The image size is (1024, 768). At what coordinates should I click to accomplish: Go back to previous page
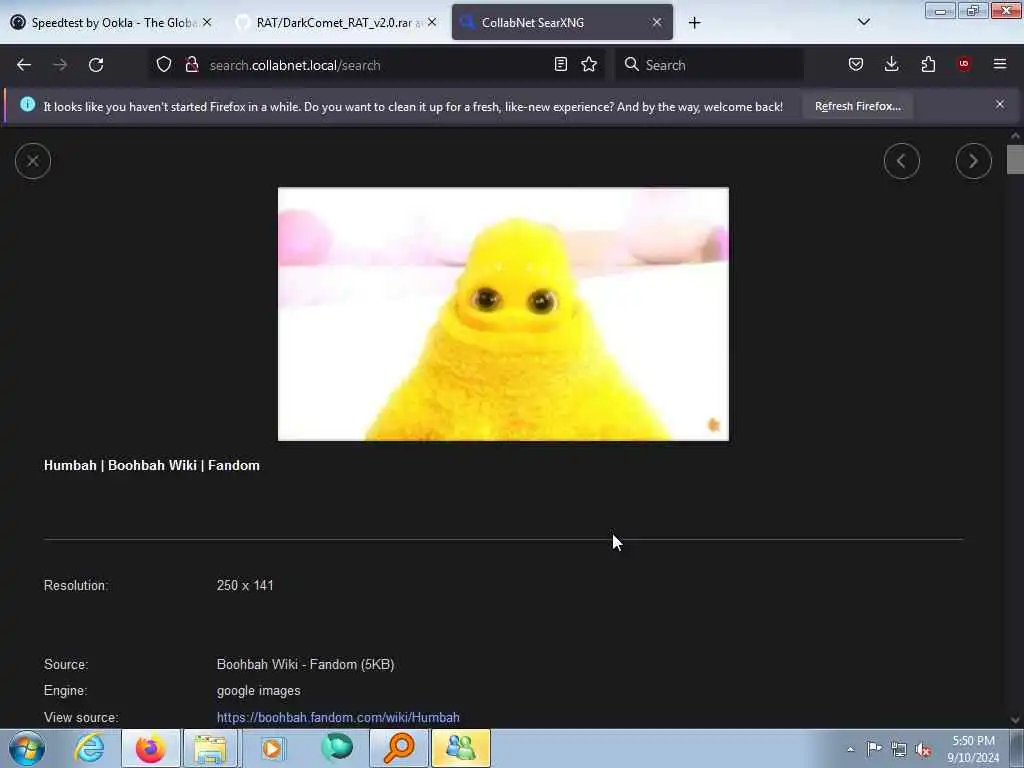coord(24,65)
